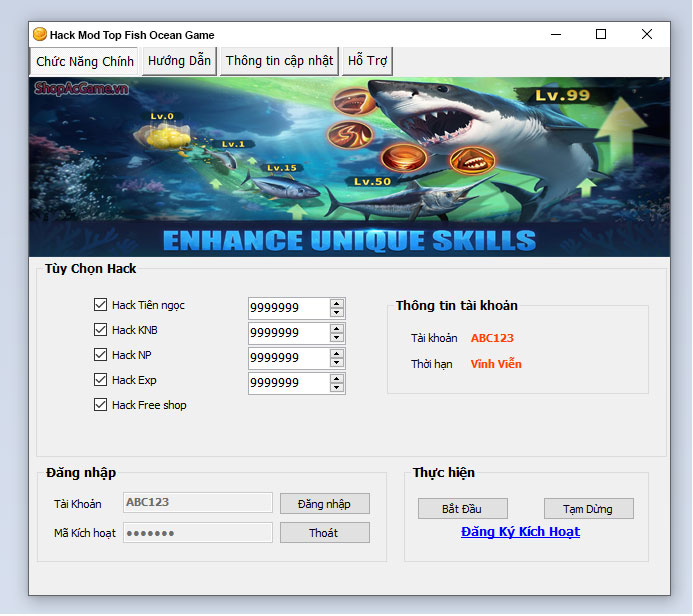Decrease the Hack KNB value with down arrow
This screenshot has width=693, height=616.
coord(337,338)
